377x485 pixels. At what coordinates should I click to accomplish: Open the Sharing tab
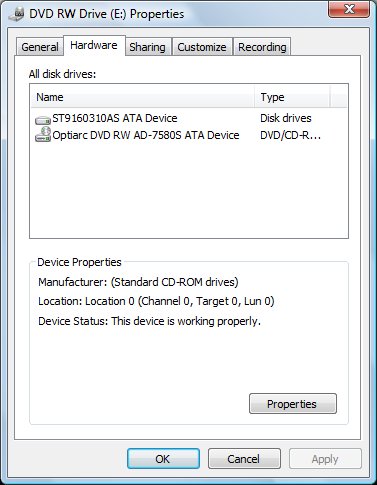(147, 47)
